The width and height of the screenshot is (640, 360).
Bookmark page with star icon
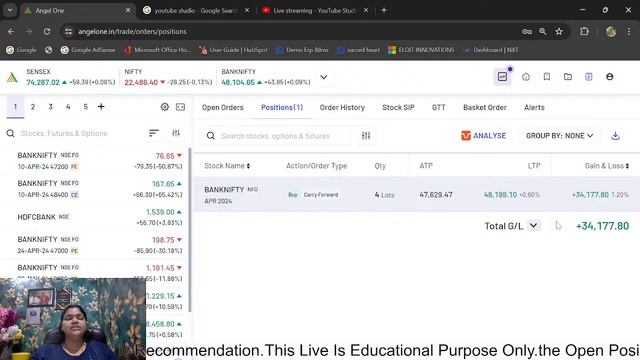point(559,31)
